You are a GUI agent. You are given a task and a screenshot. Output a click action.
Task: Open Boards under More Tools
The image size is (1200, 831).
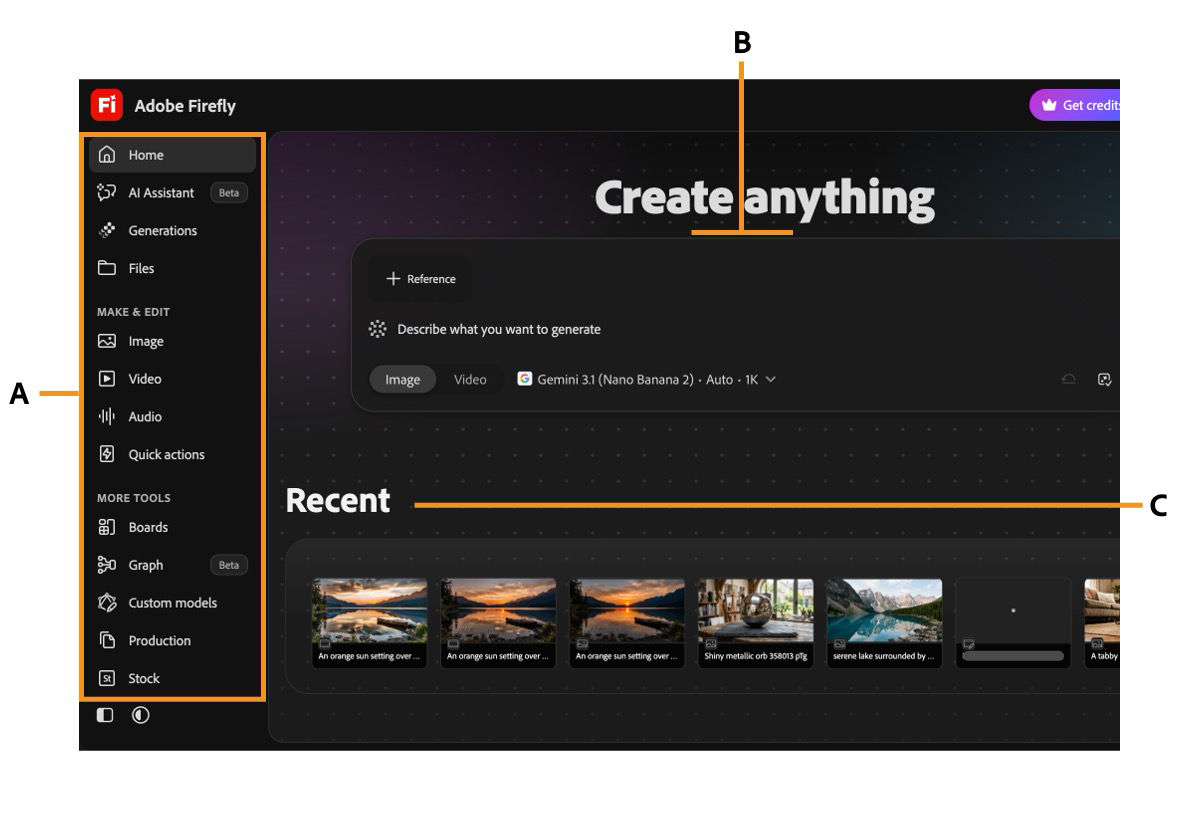pos(172,527)
